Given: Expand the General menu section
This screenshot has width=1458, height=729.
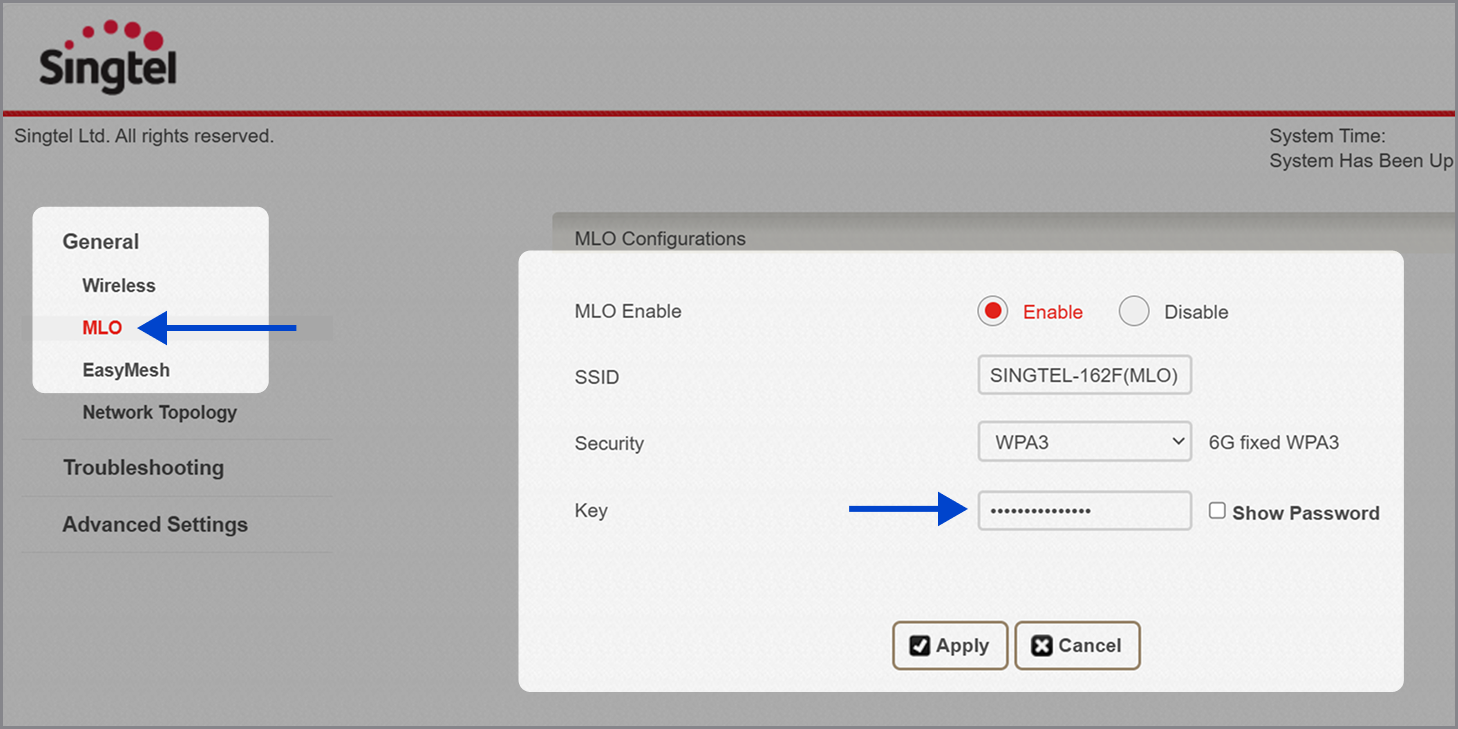Looking at the screenshot, I should coord(101,242).
